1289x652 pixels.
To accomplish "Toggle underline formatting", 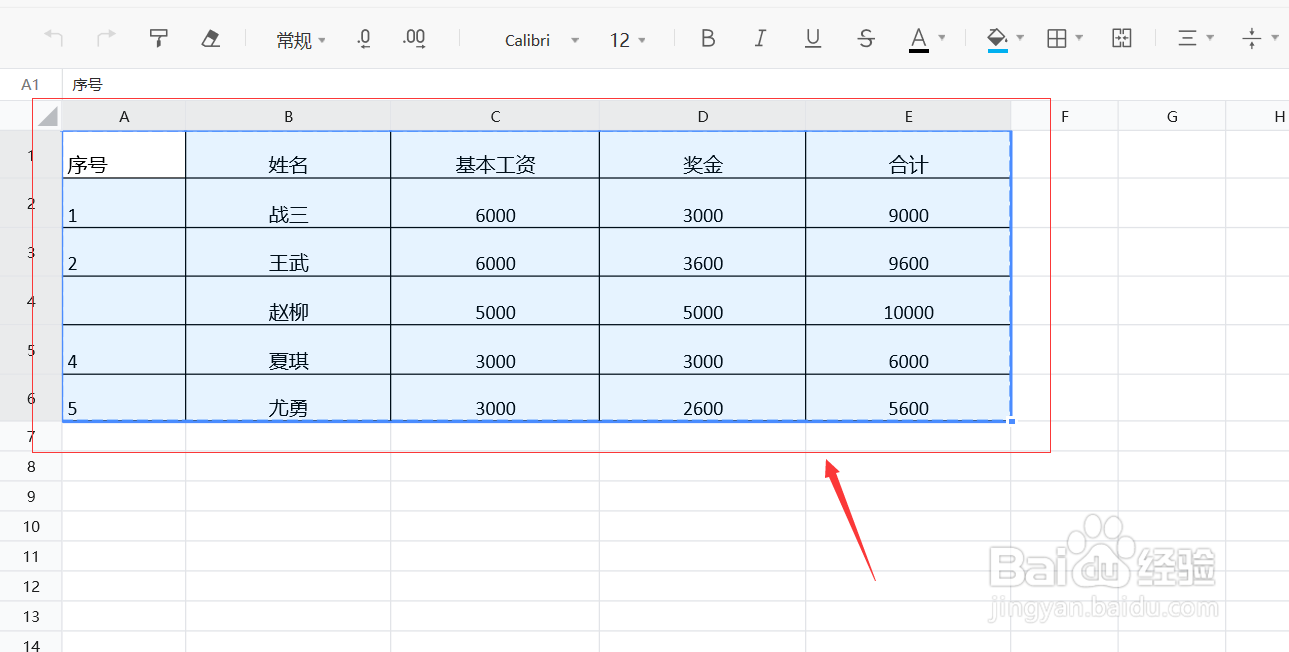I will coord(813,38).
